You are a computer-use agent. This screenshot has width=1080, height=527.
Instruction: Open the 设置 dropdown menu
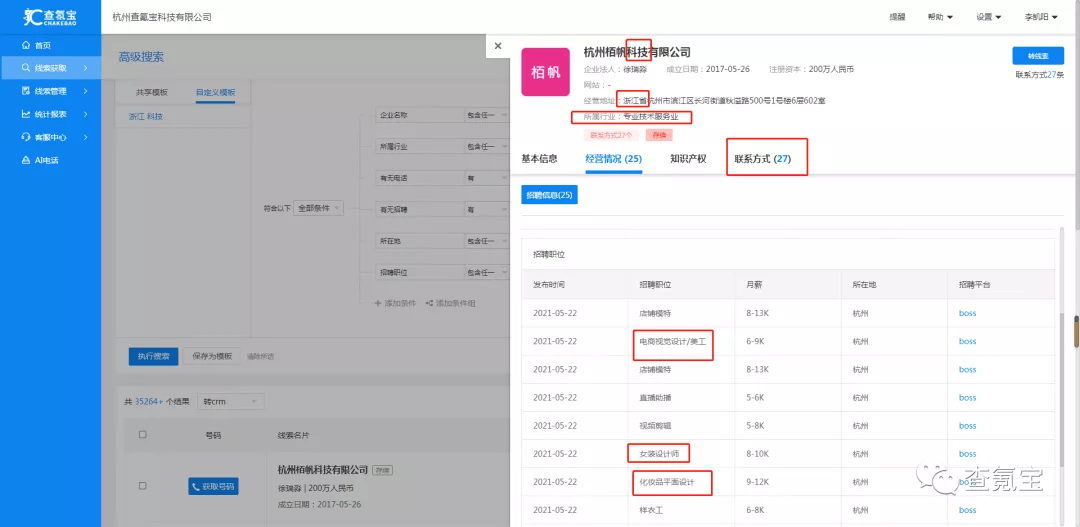(x=988, y=17)
